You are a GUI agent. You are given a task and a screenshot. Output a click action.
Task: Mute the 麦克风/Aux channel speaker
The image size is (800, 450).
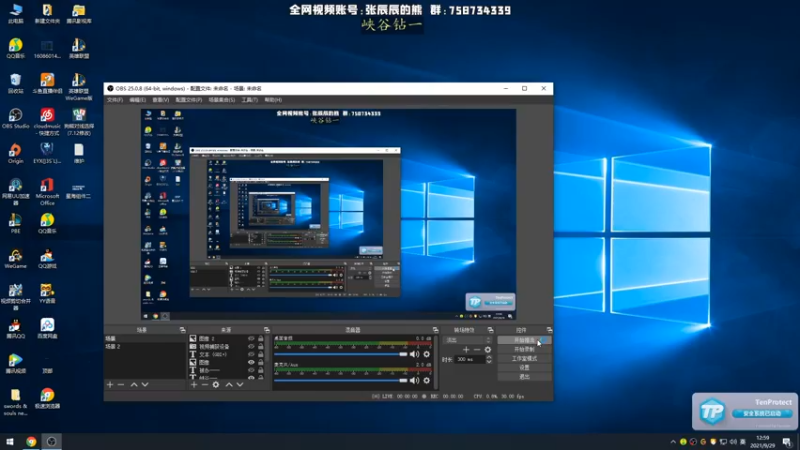tap(414, 380)
